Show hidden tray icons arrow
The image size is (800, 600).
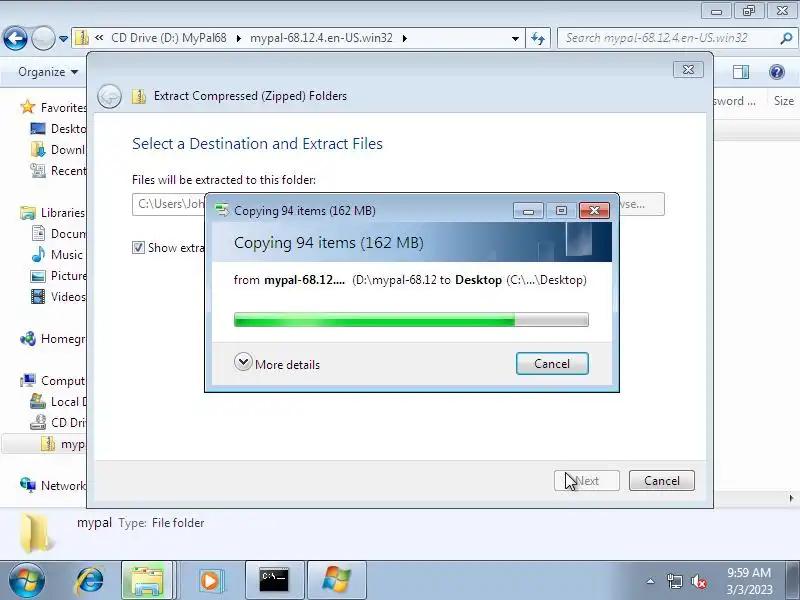tap(651, 581)
